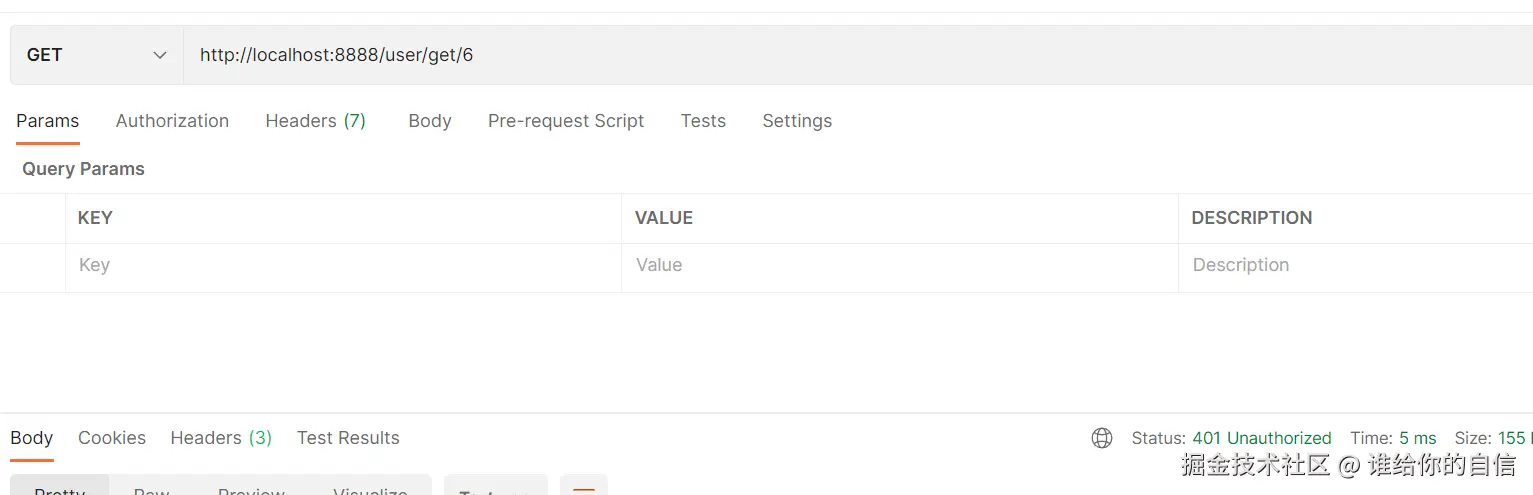
Task: Click the query param Description field
Action: (x=1350, y=265)
